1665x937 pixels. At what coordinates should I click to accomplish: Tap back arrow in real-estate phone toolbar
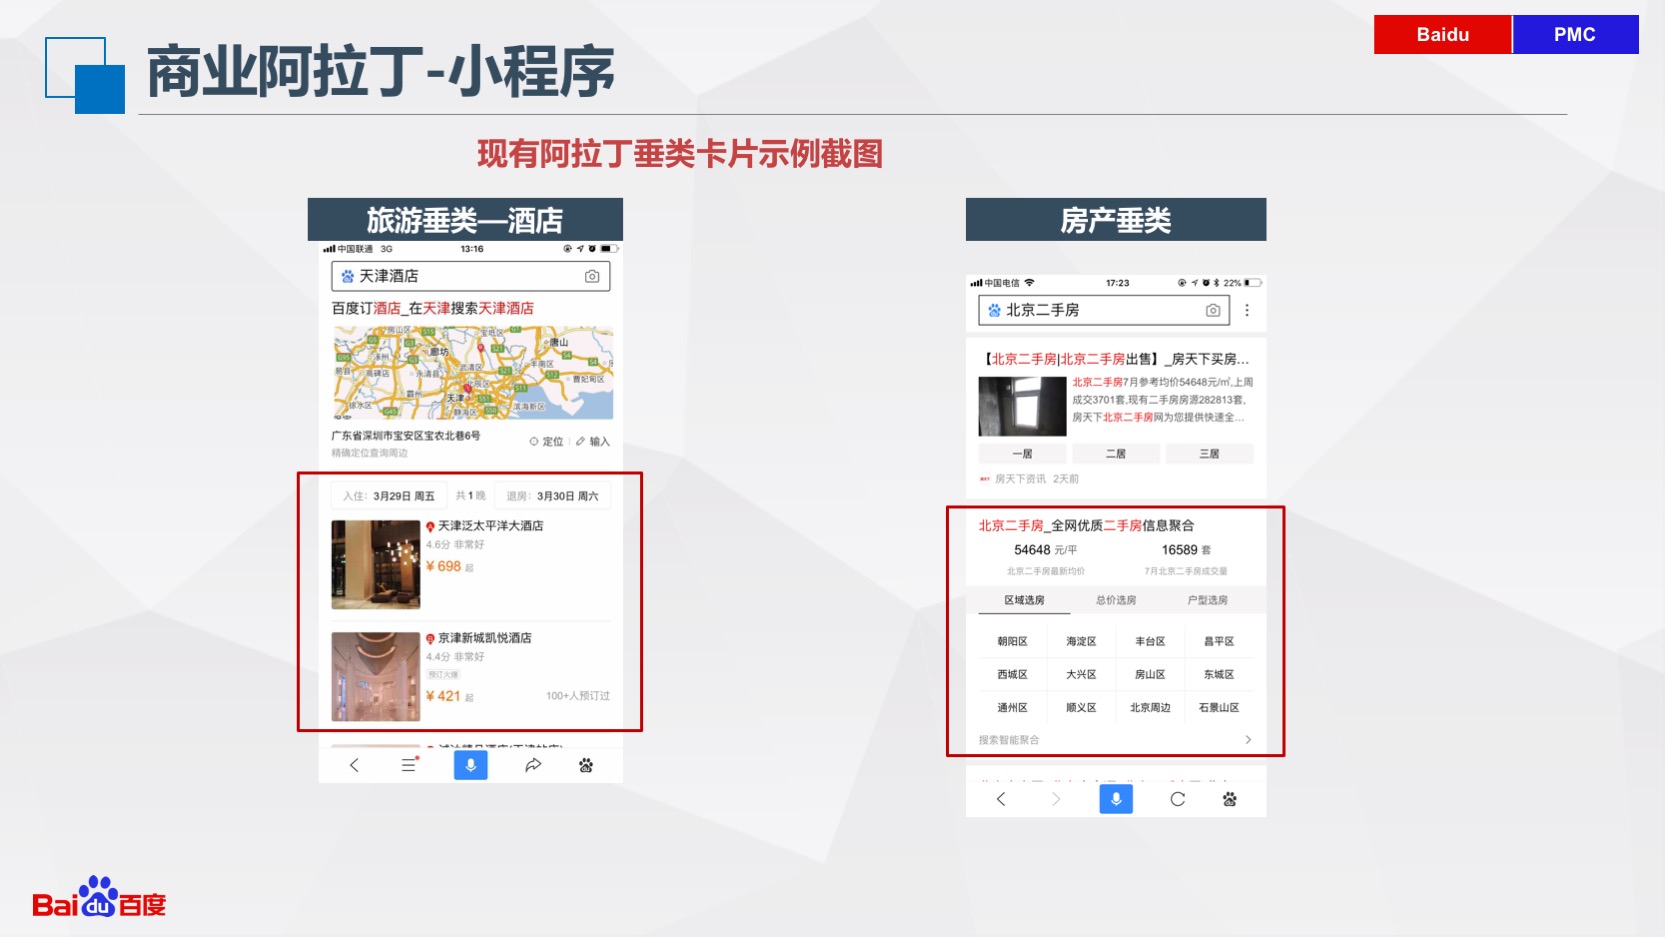[1001, 799]
